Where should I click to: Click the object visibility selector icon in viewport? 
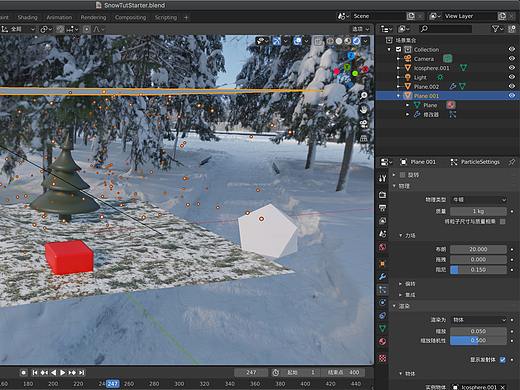coord(263,41)
